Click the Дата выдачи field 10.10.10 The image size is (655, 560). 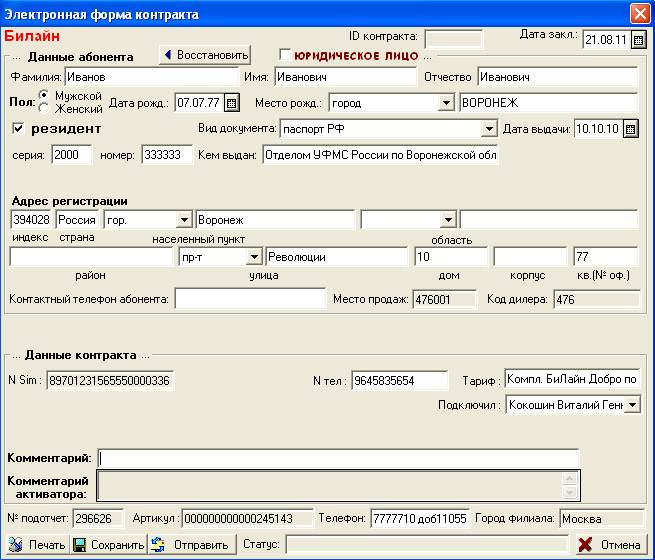[x=598, y=129]
